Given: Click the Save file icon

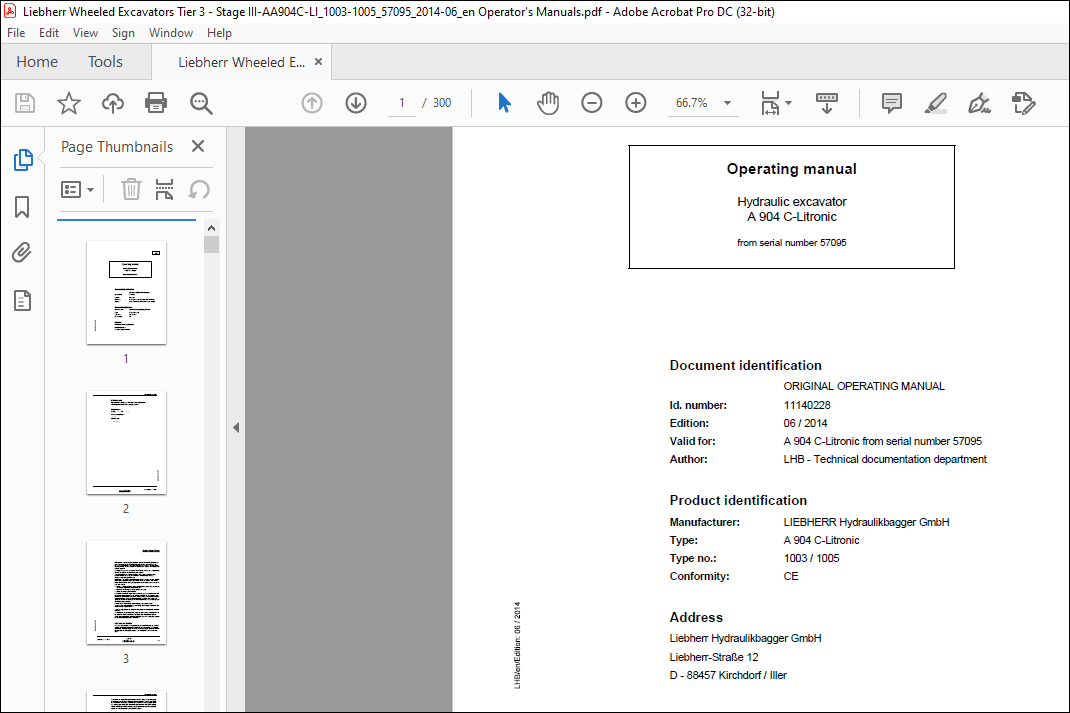Looking at the screenshot, I should [25, 103].
